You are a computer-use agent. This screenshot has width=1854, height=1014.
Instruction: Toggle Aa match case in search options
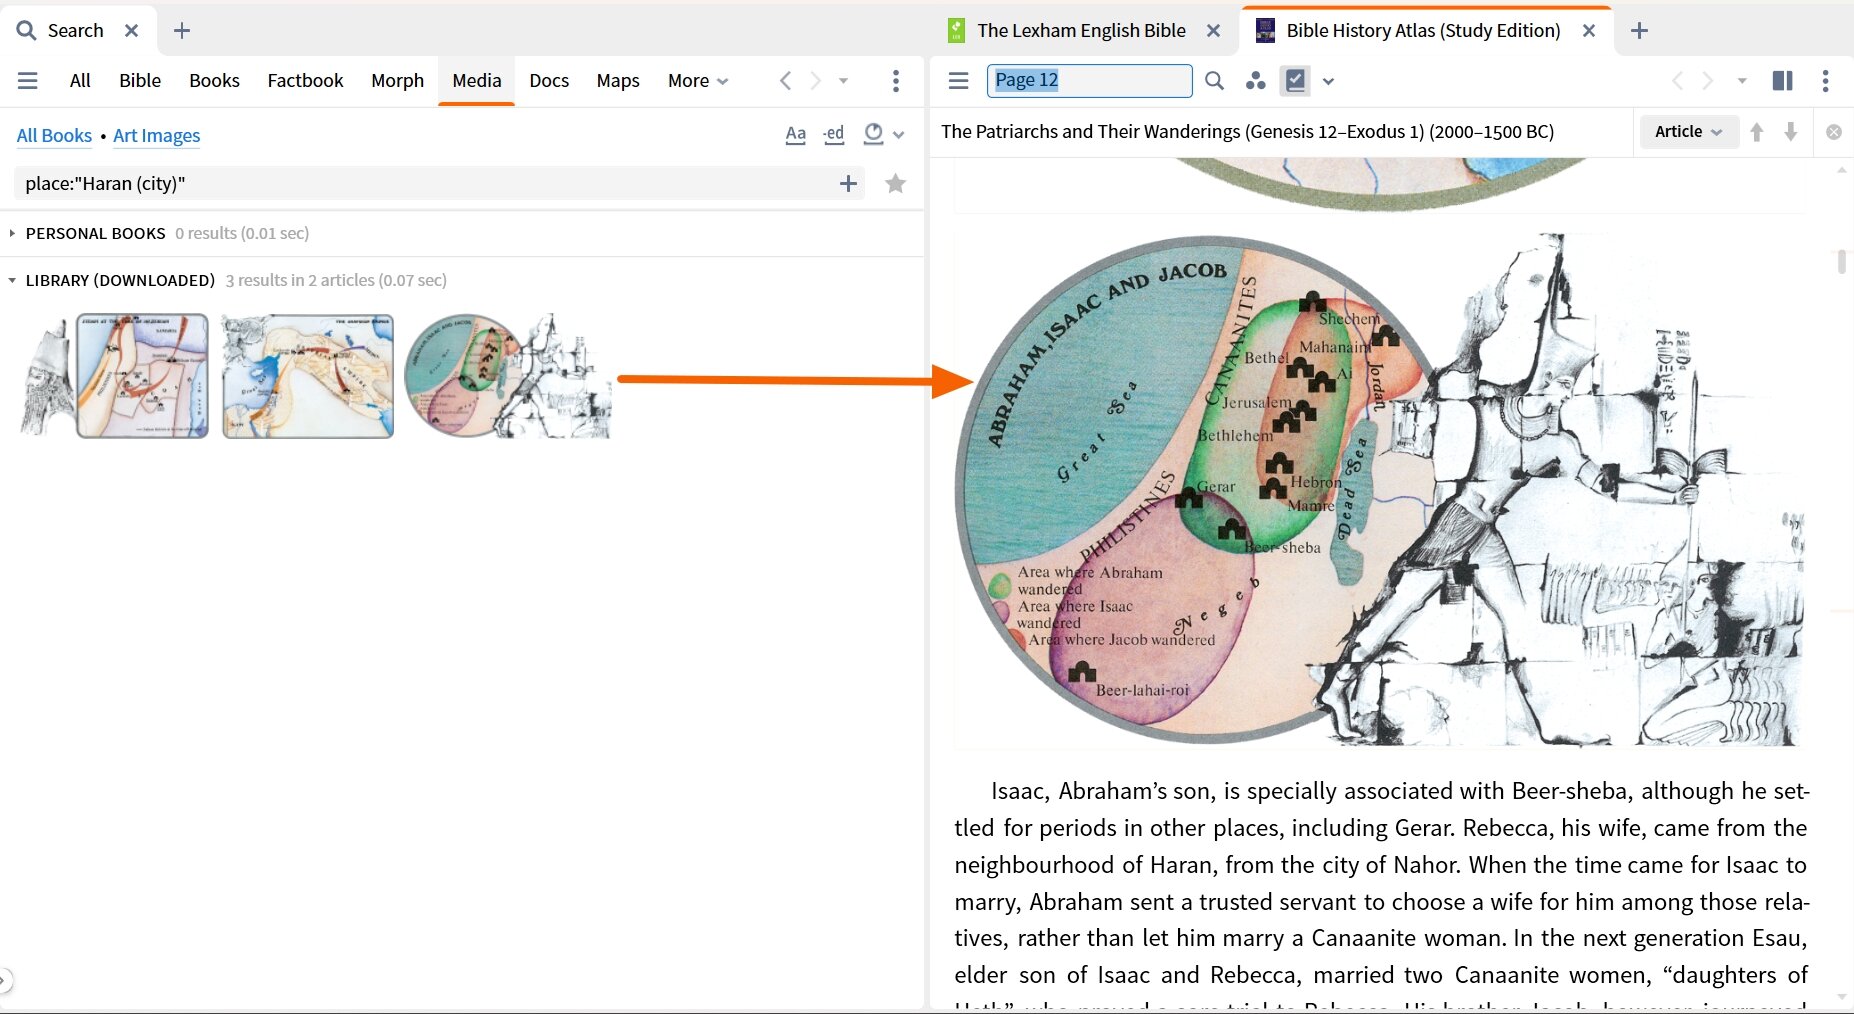795,134
